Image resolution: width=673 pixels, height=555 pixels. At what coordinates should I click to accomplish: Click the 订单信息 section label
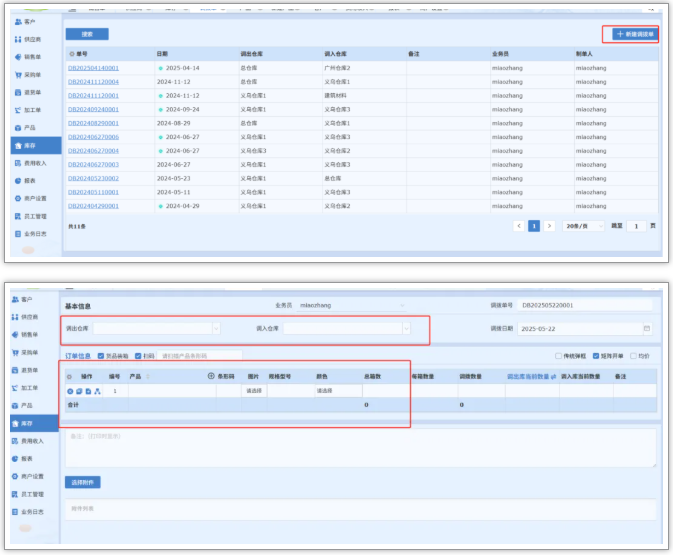pos(78,356)
